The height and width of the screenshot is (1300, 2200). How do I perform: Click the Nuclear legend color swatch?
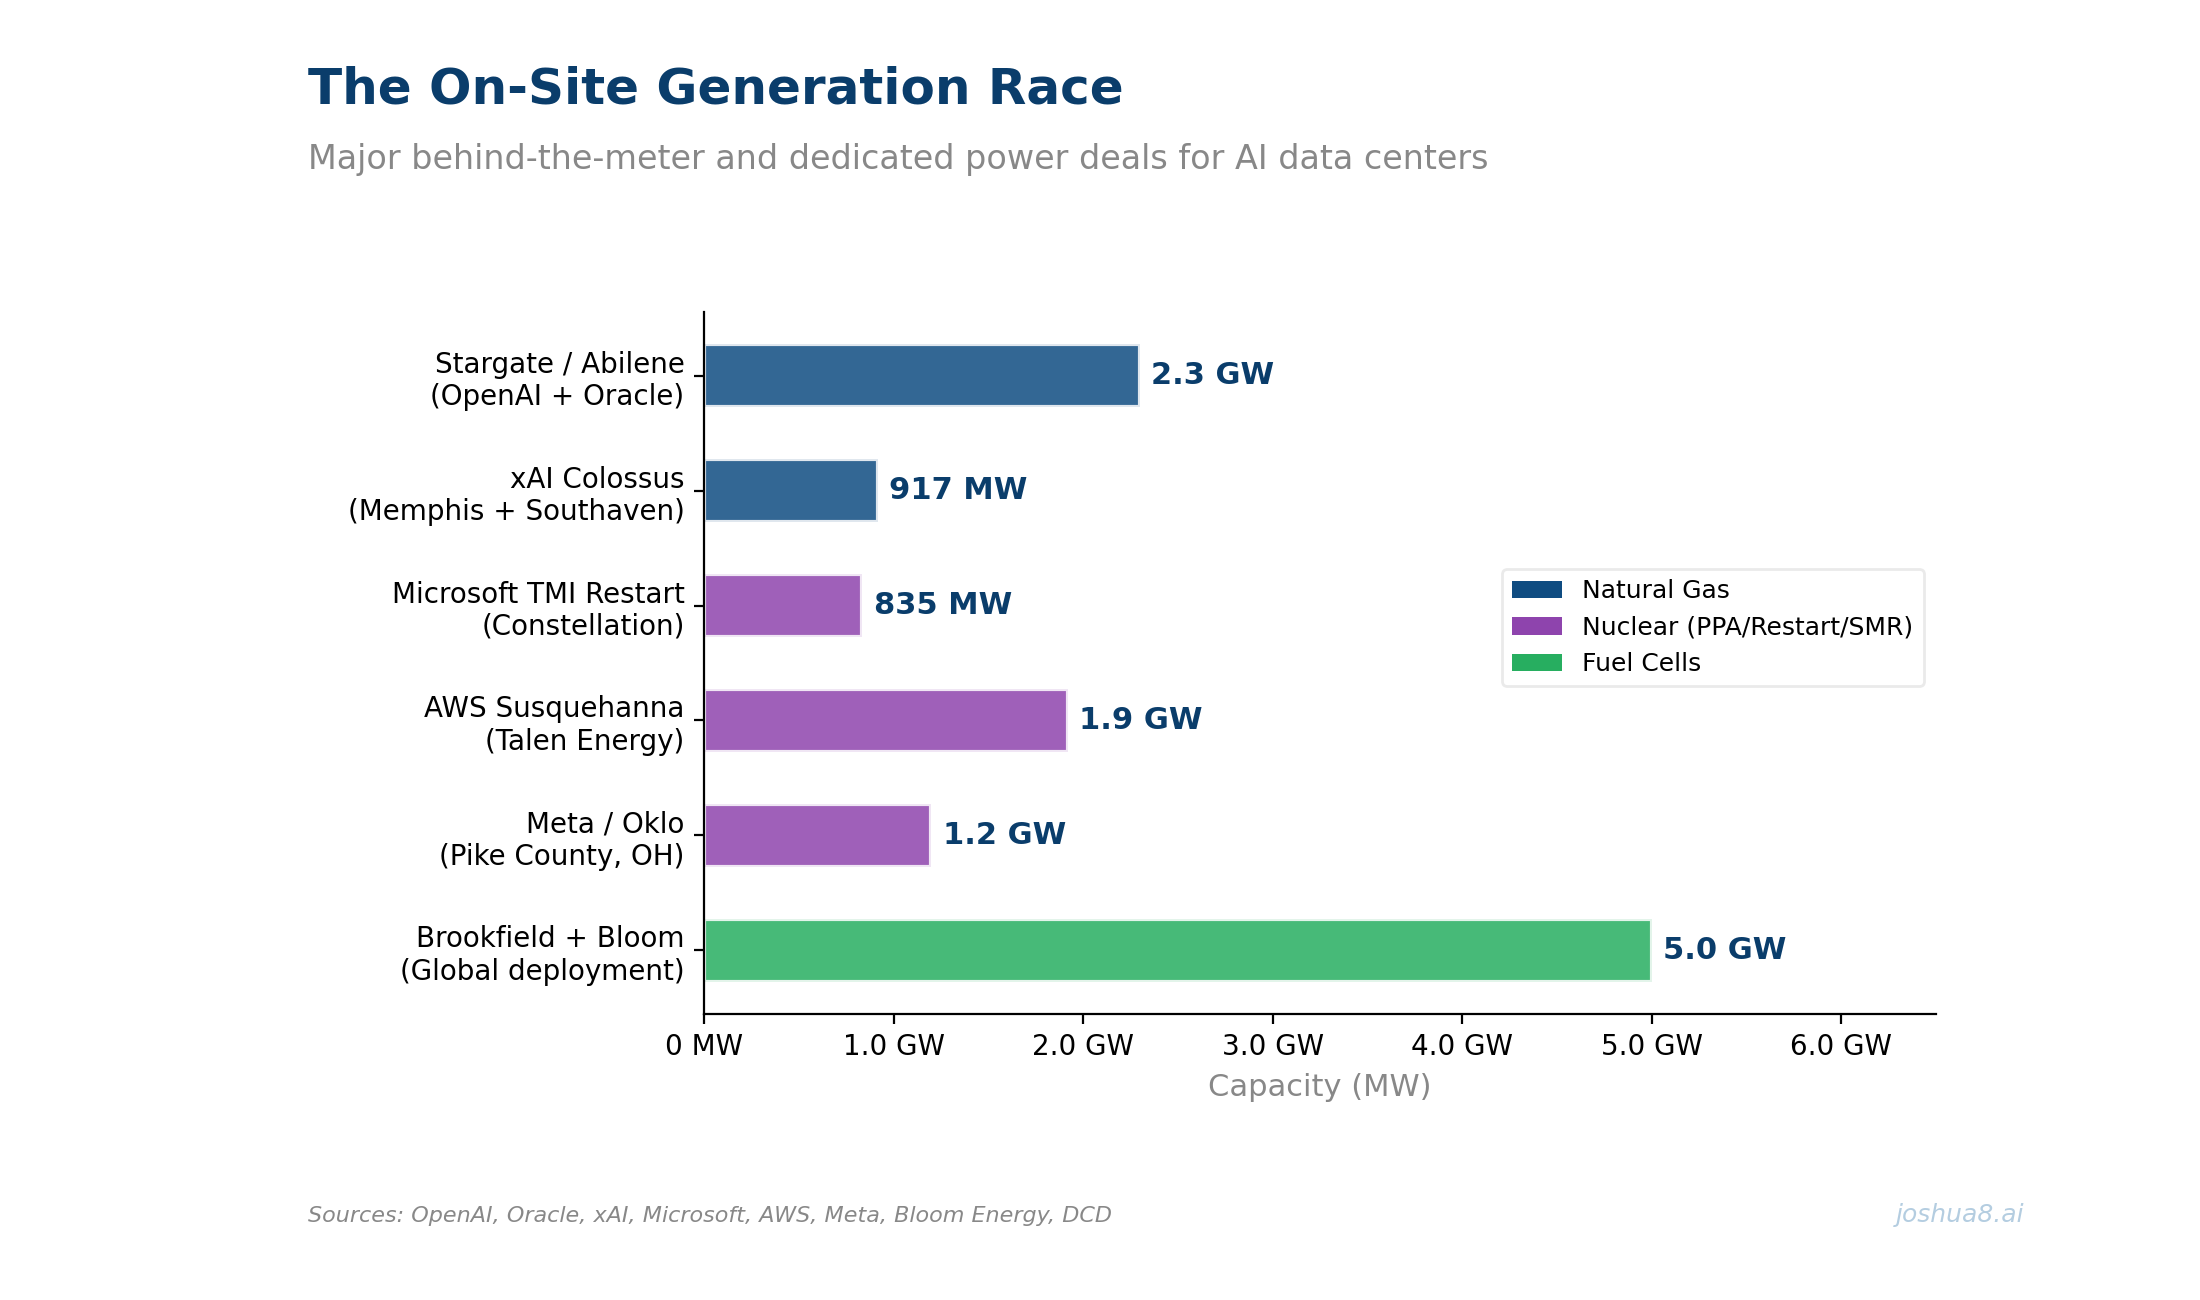point(1537,626)
